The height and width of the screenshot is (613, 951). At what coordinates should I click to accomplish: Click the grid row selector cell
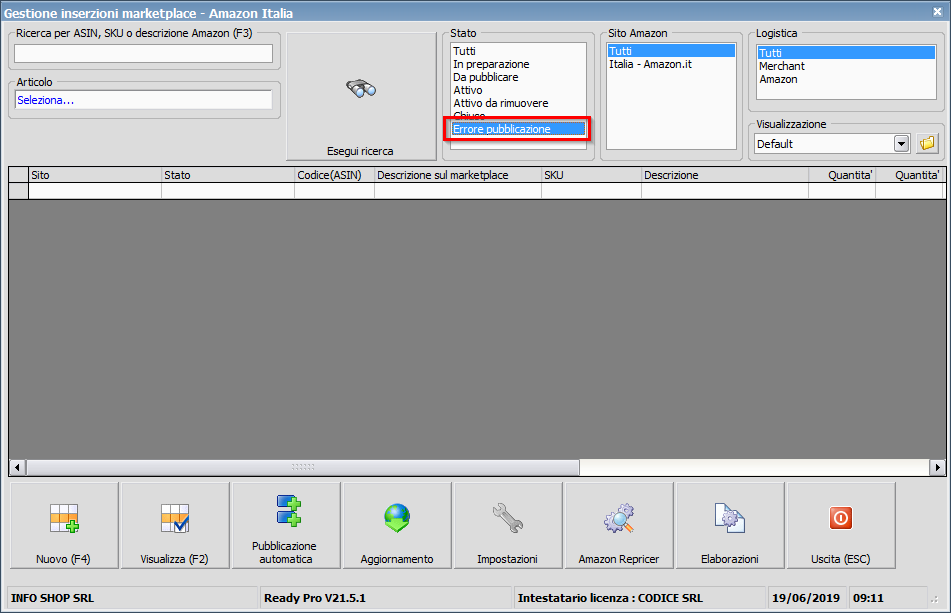19,190
